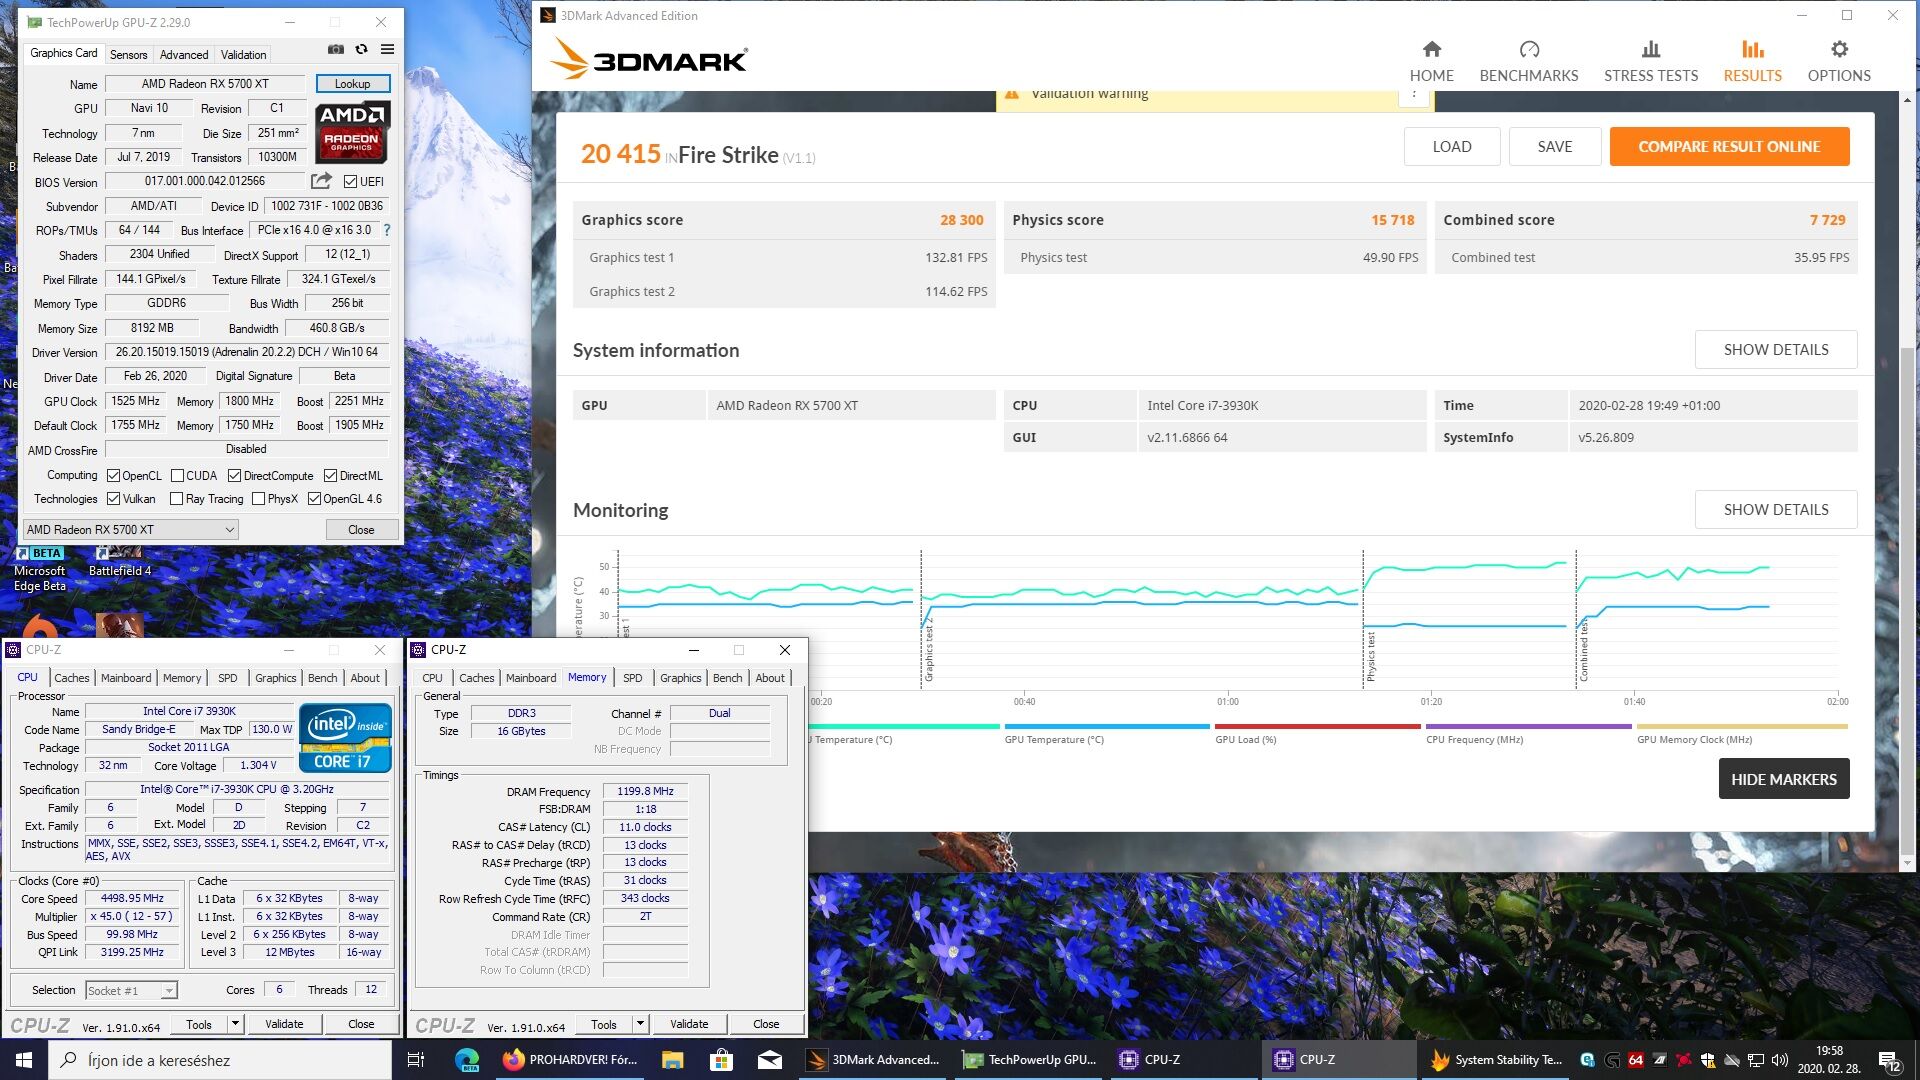Click the GPU Temperature legend bar

click(x=1107, y=727)
